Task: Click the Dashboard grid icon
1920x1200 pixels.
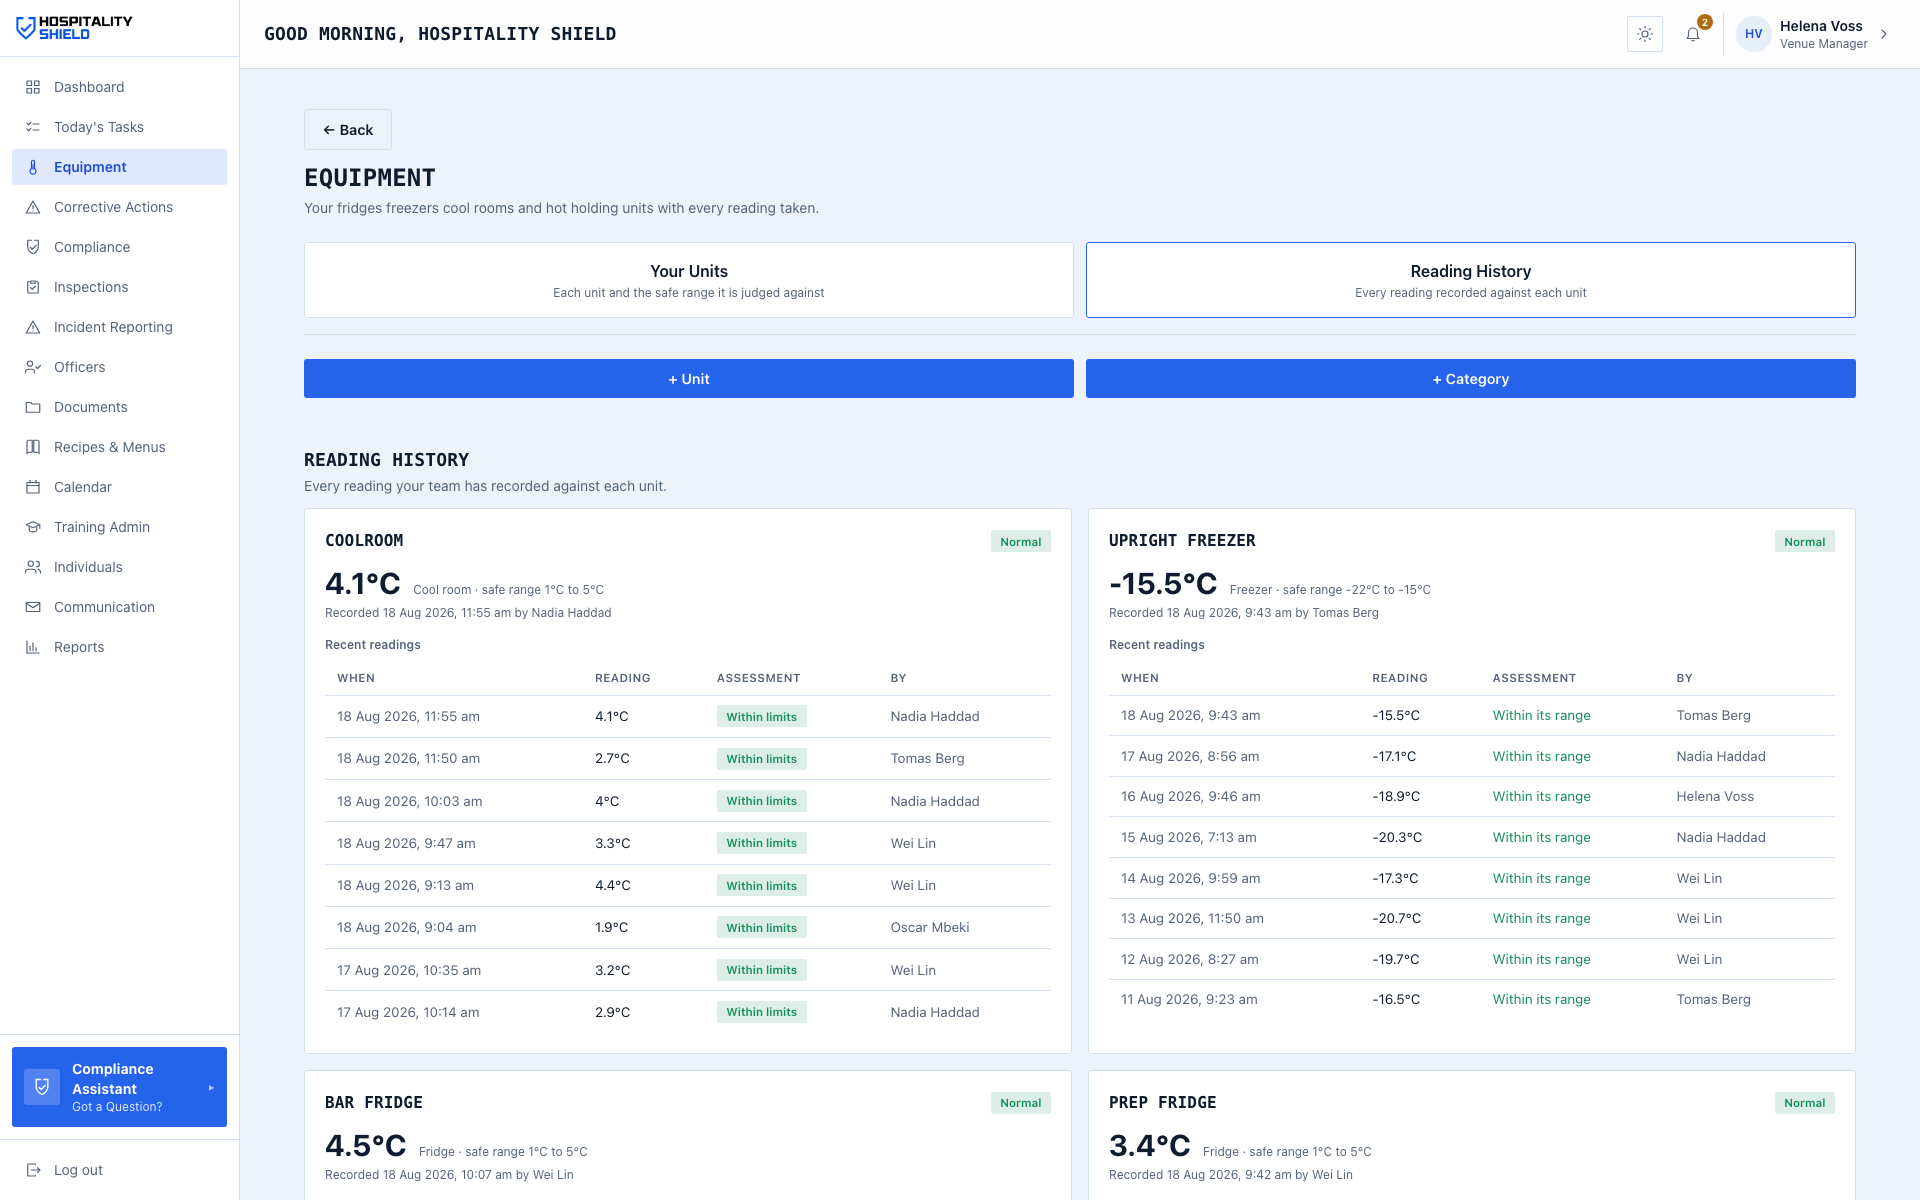Action: [33, 87]
